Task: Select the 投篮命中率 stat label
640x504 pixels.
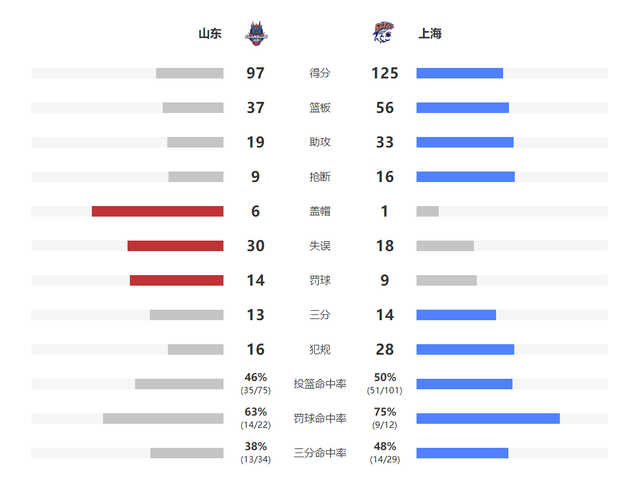Action: [x=320, y=384]
